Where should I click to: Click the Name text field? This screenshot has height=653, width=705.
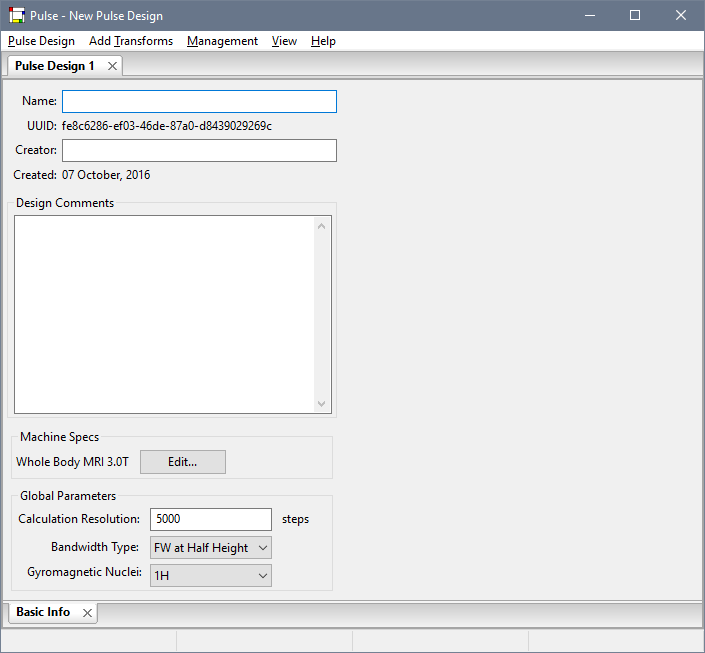point(199,102)
